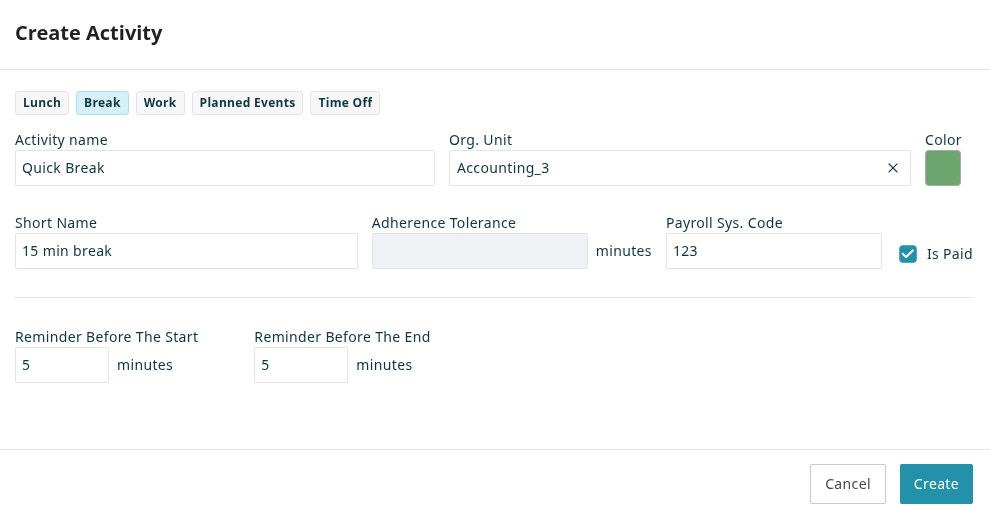Screen dimensions: 990x514
Task: Choose the Planned Events activity type
Action: click(x=247, y=103)
